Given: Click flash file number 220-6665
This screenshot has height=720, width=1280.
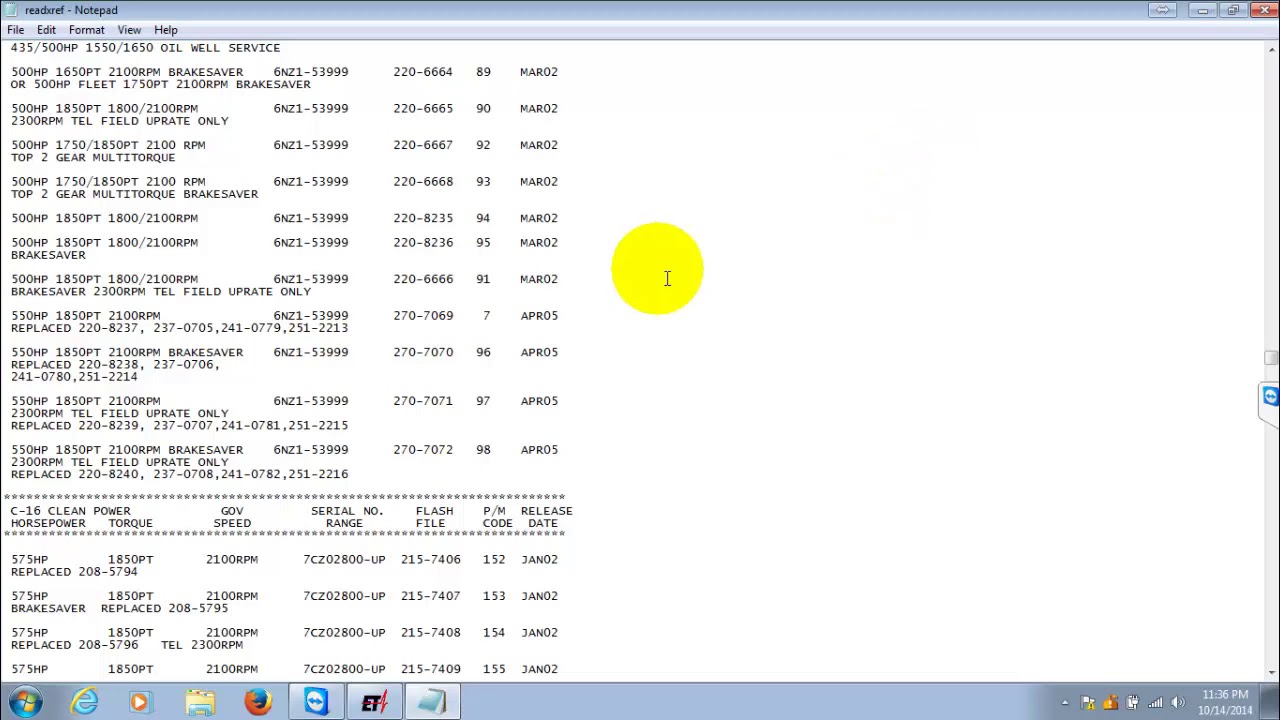Looking at the screenshot, I should click(x=423, y=108).
